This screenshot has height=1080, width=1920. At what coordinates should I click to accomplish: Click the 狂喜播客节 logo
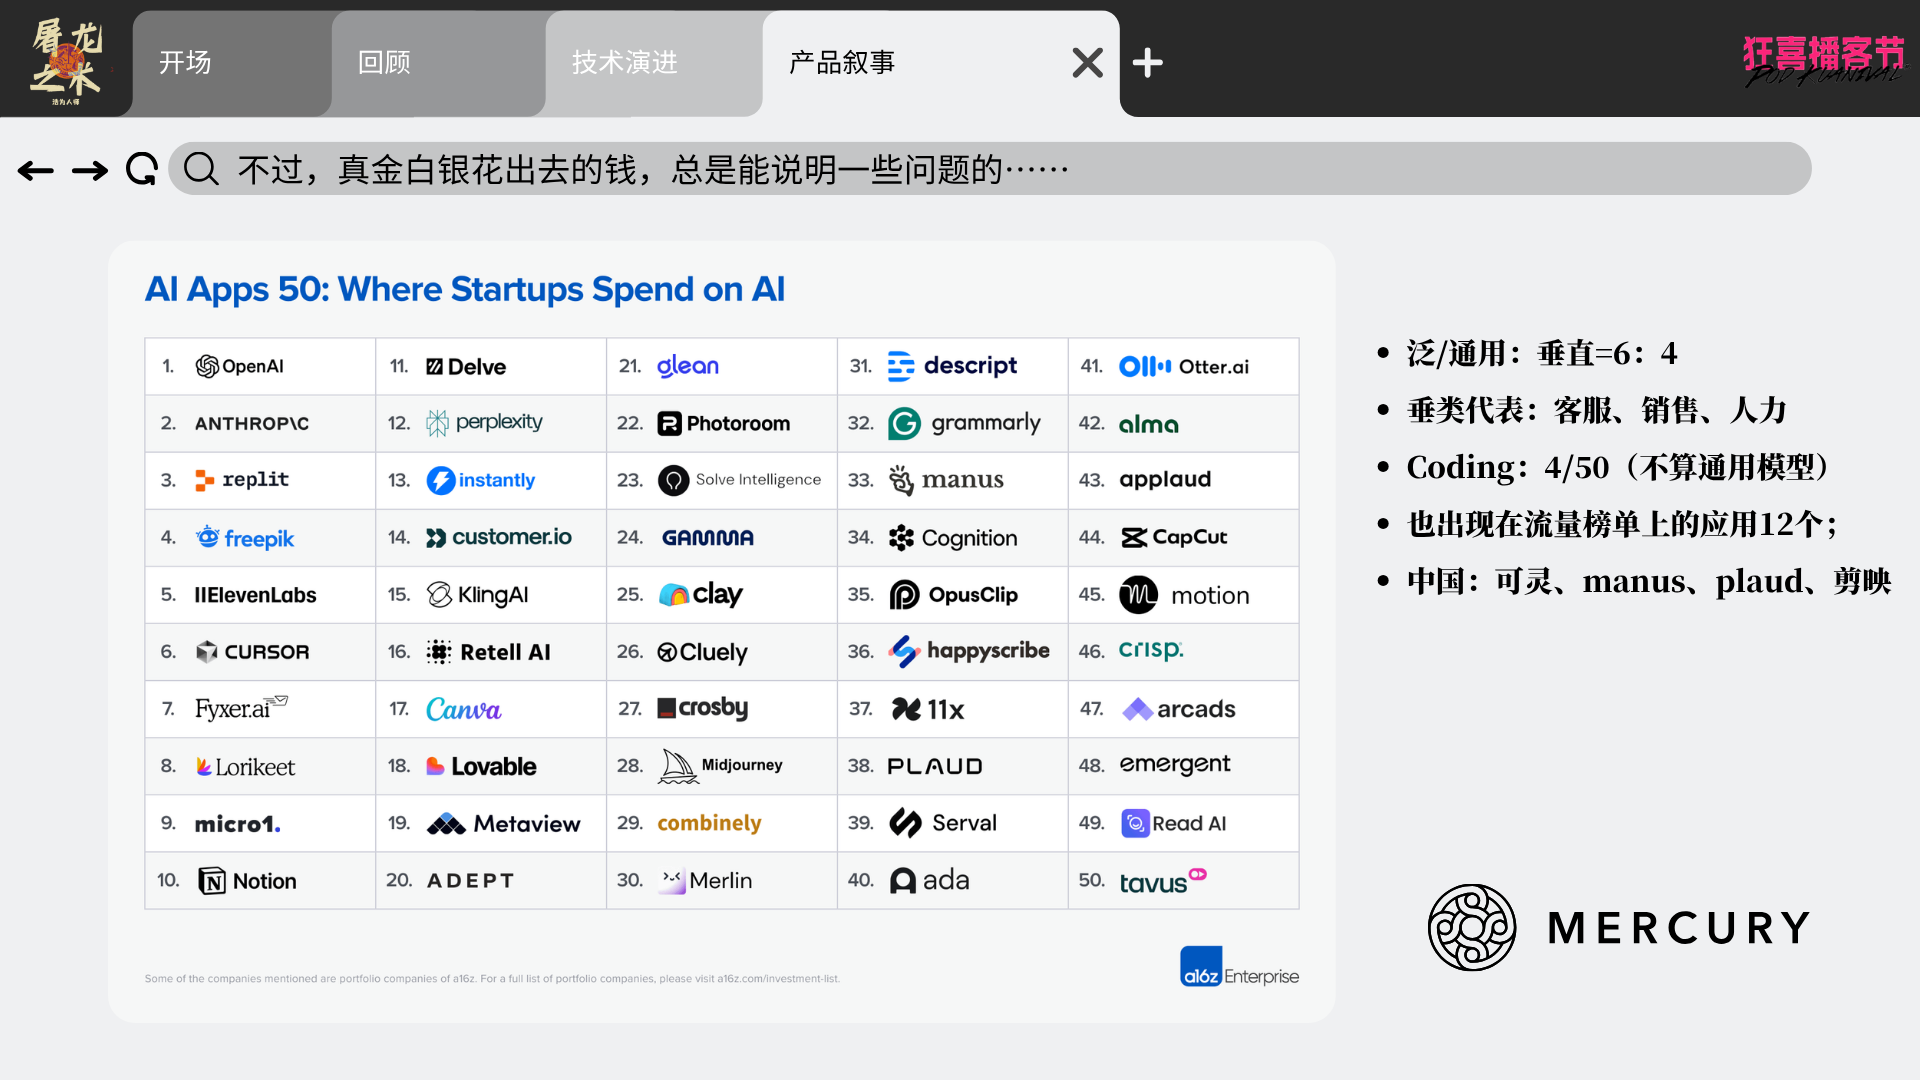click(x=1823, y=58)
